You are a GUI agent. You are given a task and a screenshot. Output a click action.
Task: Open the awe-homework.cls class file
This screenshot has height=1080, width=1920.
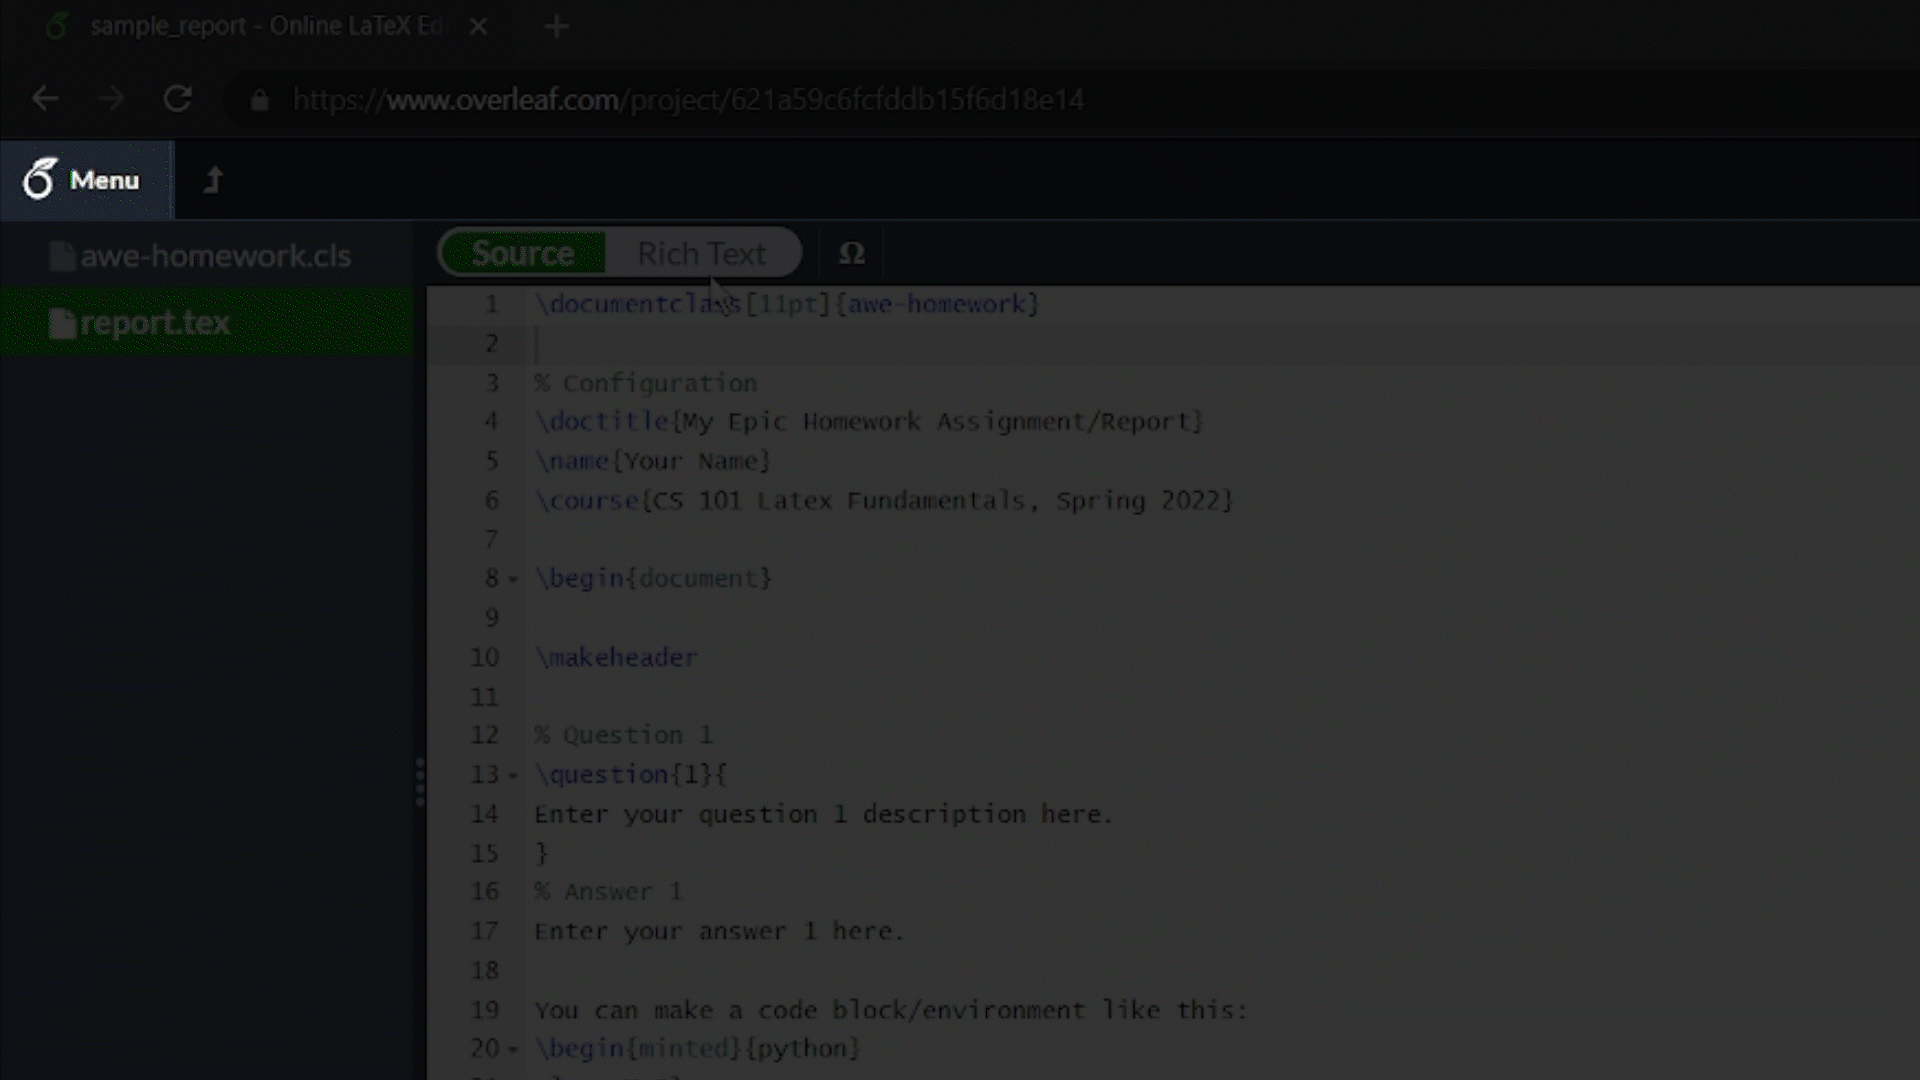click(x=215, y=256)
